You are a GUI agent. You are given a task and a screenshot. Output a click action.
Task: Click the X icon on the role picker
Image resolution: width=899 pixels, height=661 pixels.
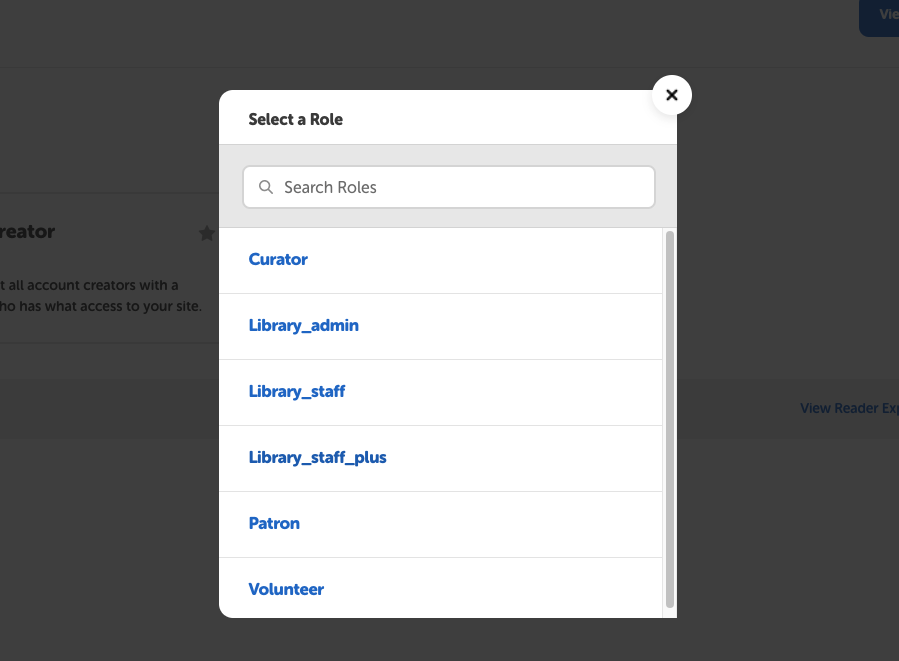[x=671, y=95]
